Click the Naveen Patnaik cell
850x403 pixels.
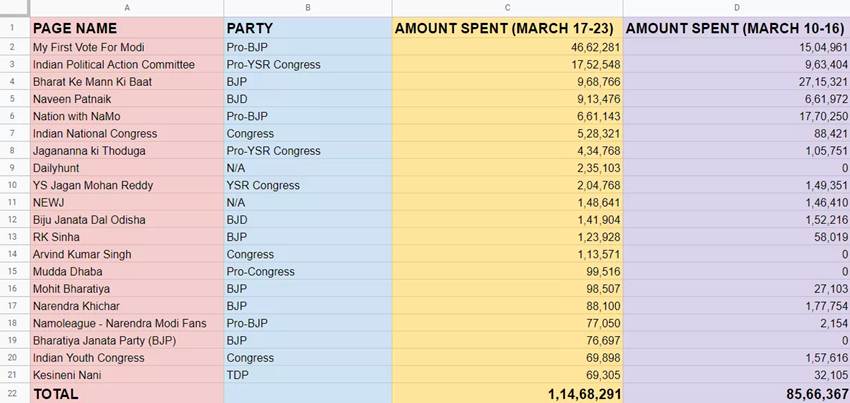tap(126, 99)
